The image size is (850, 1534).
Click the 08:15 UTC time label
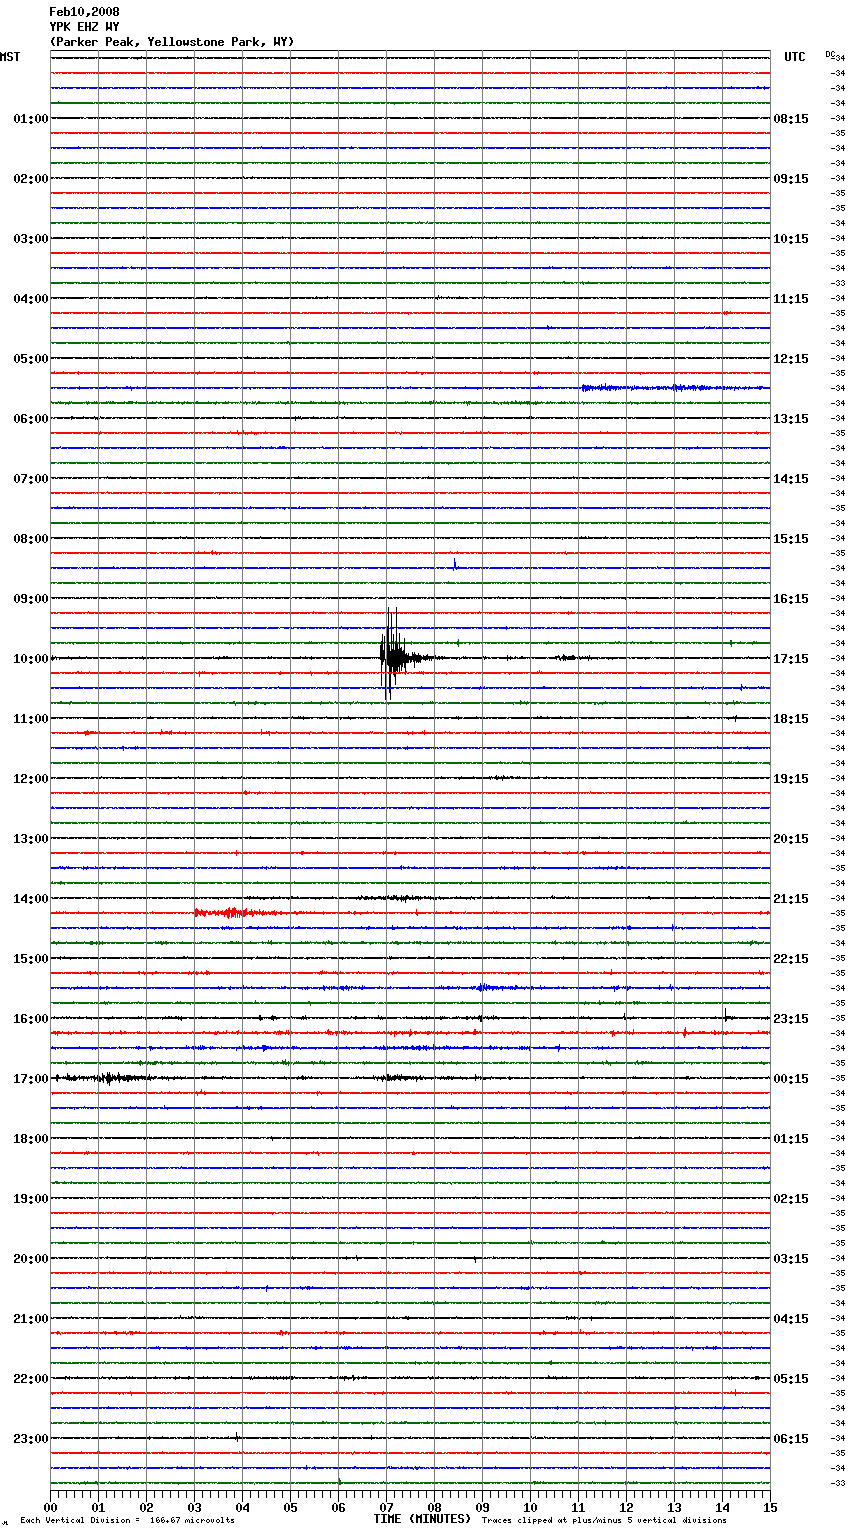tap(791, 118)
